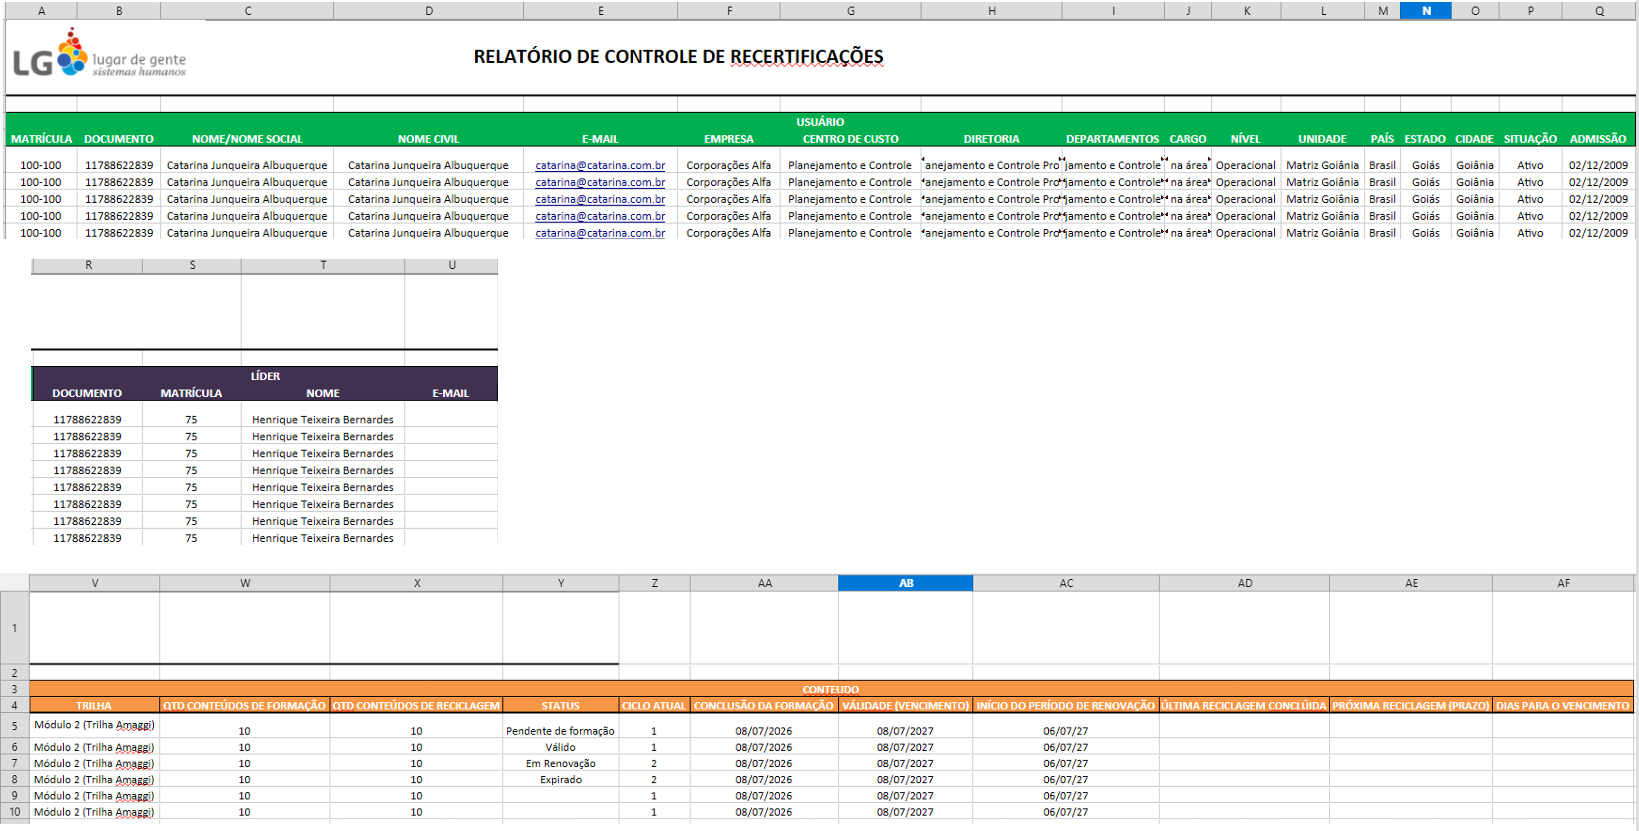Viewport: 1639px width, 831px height.
Task: Click the DIAS PARA O VENCIMENTO heading
Action: (x=1563, y=706)
